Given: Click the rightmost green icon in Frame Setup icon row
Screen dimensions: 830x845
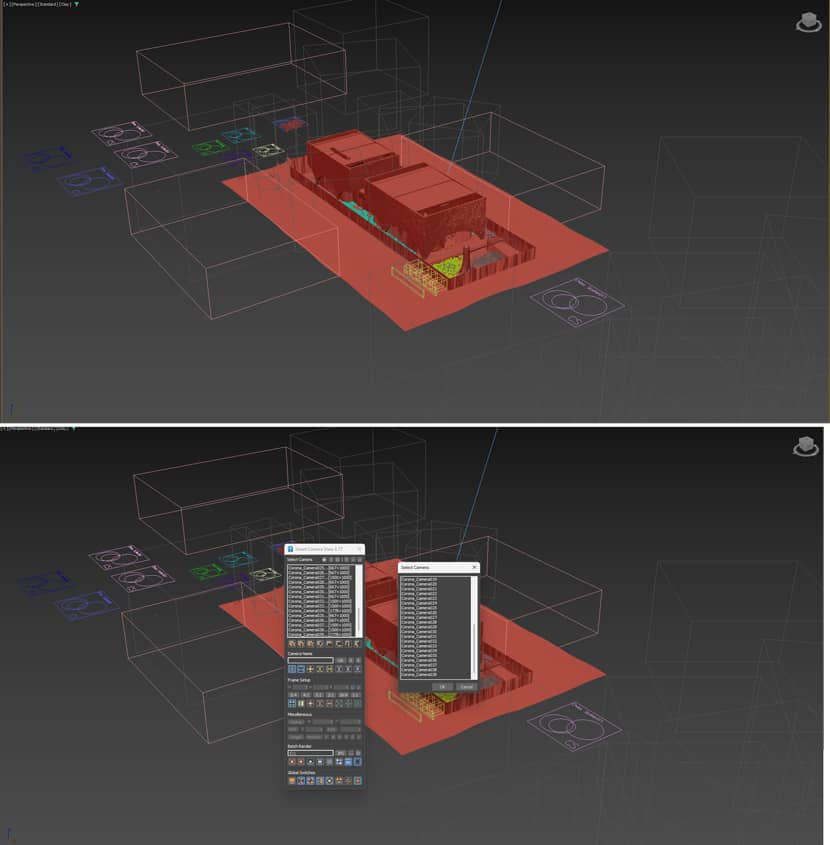Looking at the screenshot, I should 357,703.
